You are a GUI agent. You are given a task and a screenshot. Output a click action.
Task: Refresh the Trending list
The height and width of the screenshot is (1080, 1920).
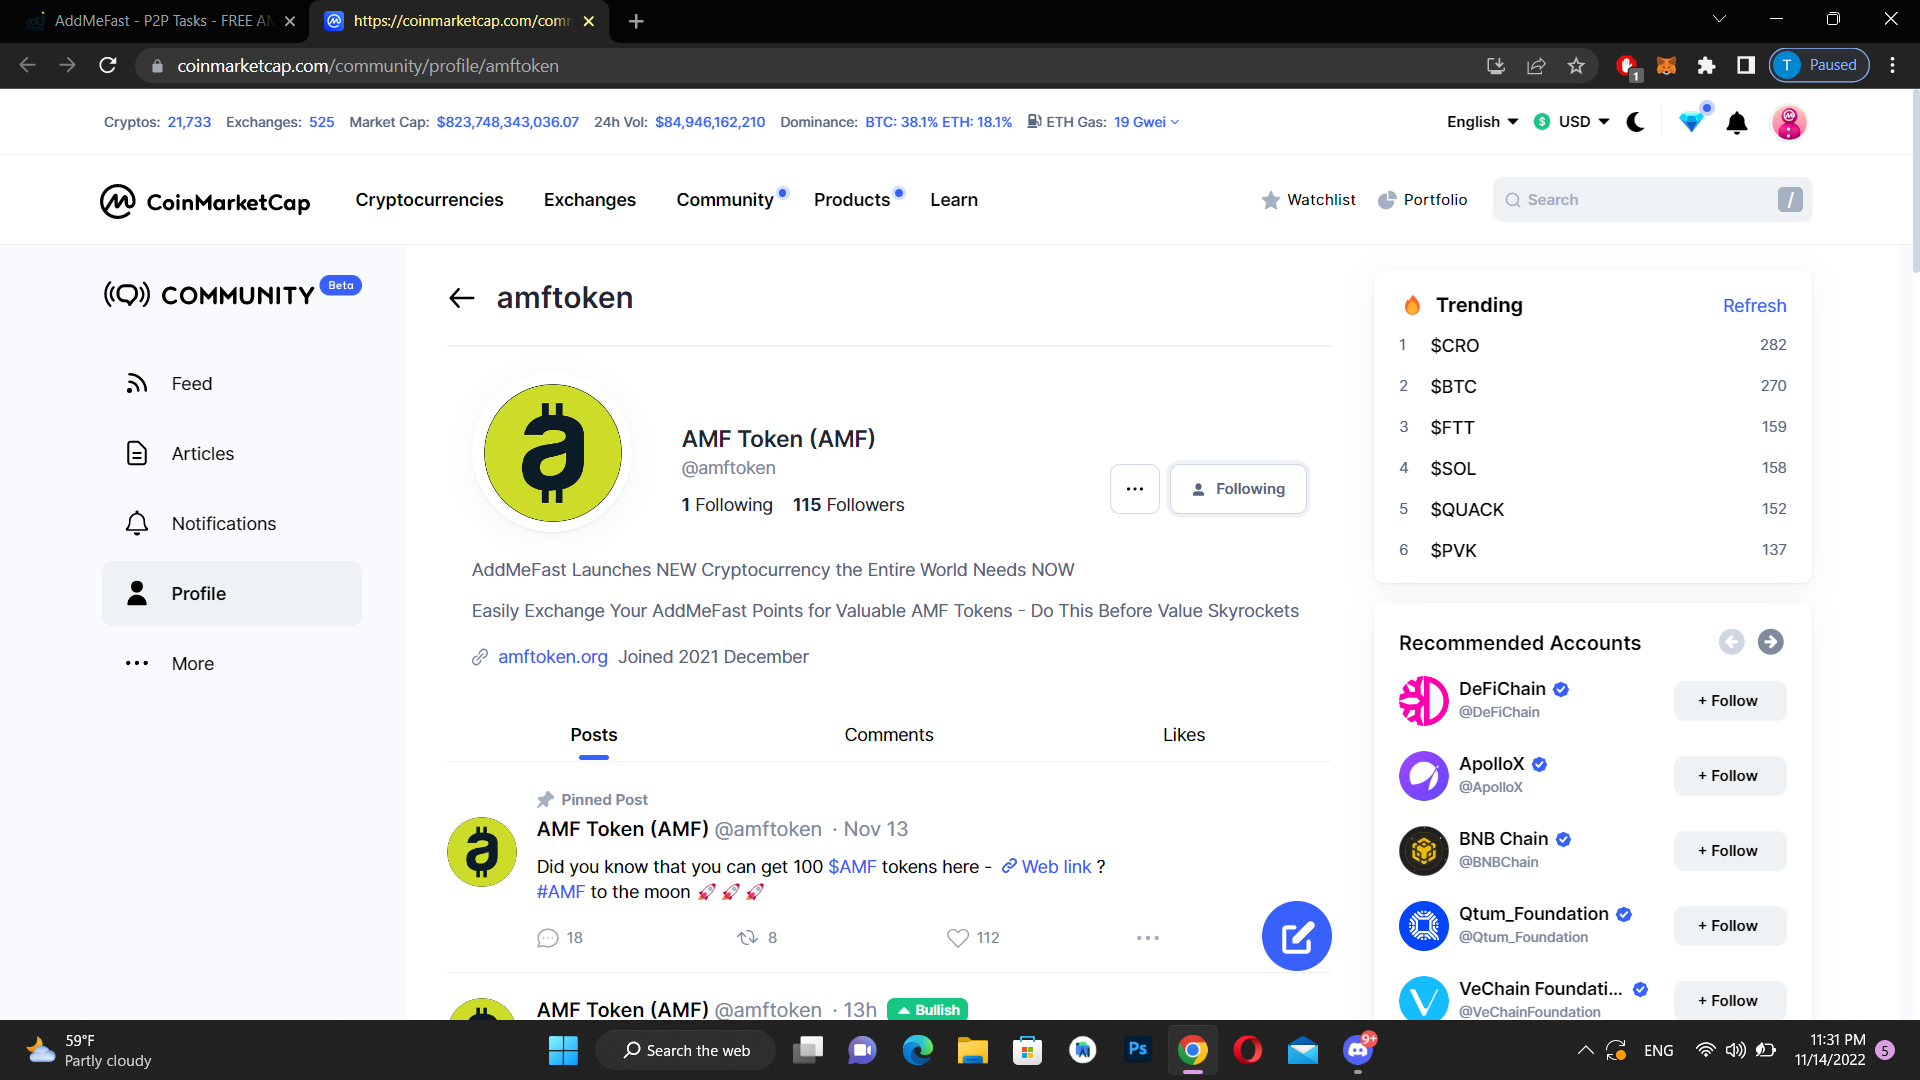(x=1754, y=306)
